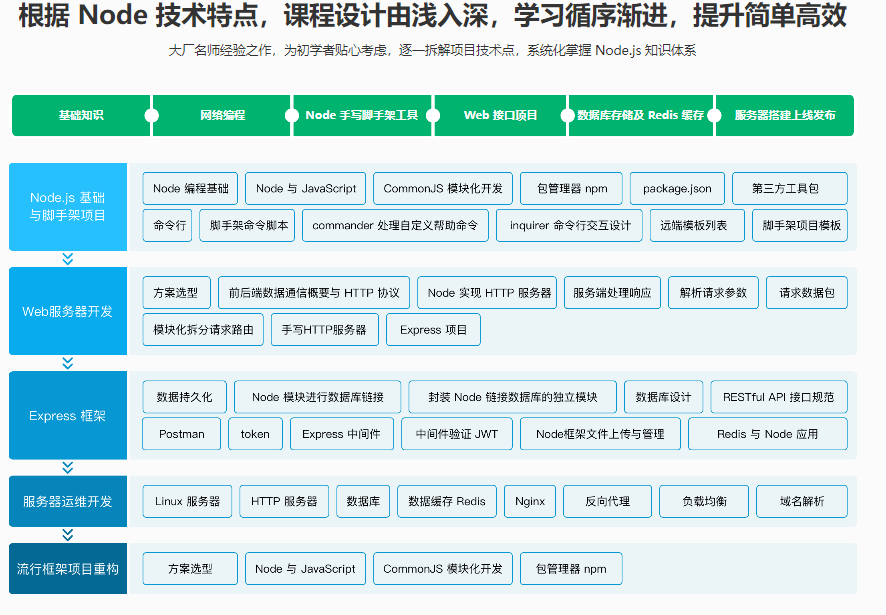Screen dimensions: 886x615
Task: Select the Express 框架 category block
Action: point(67,416)
